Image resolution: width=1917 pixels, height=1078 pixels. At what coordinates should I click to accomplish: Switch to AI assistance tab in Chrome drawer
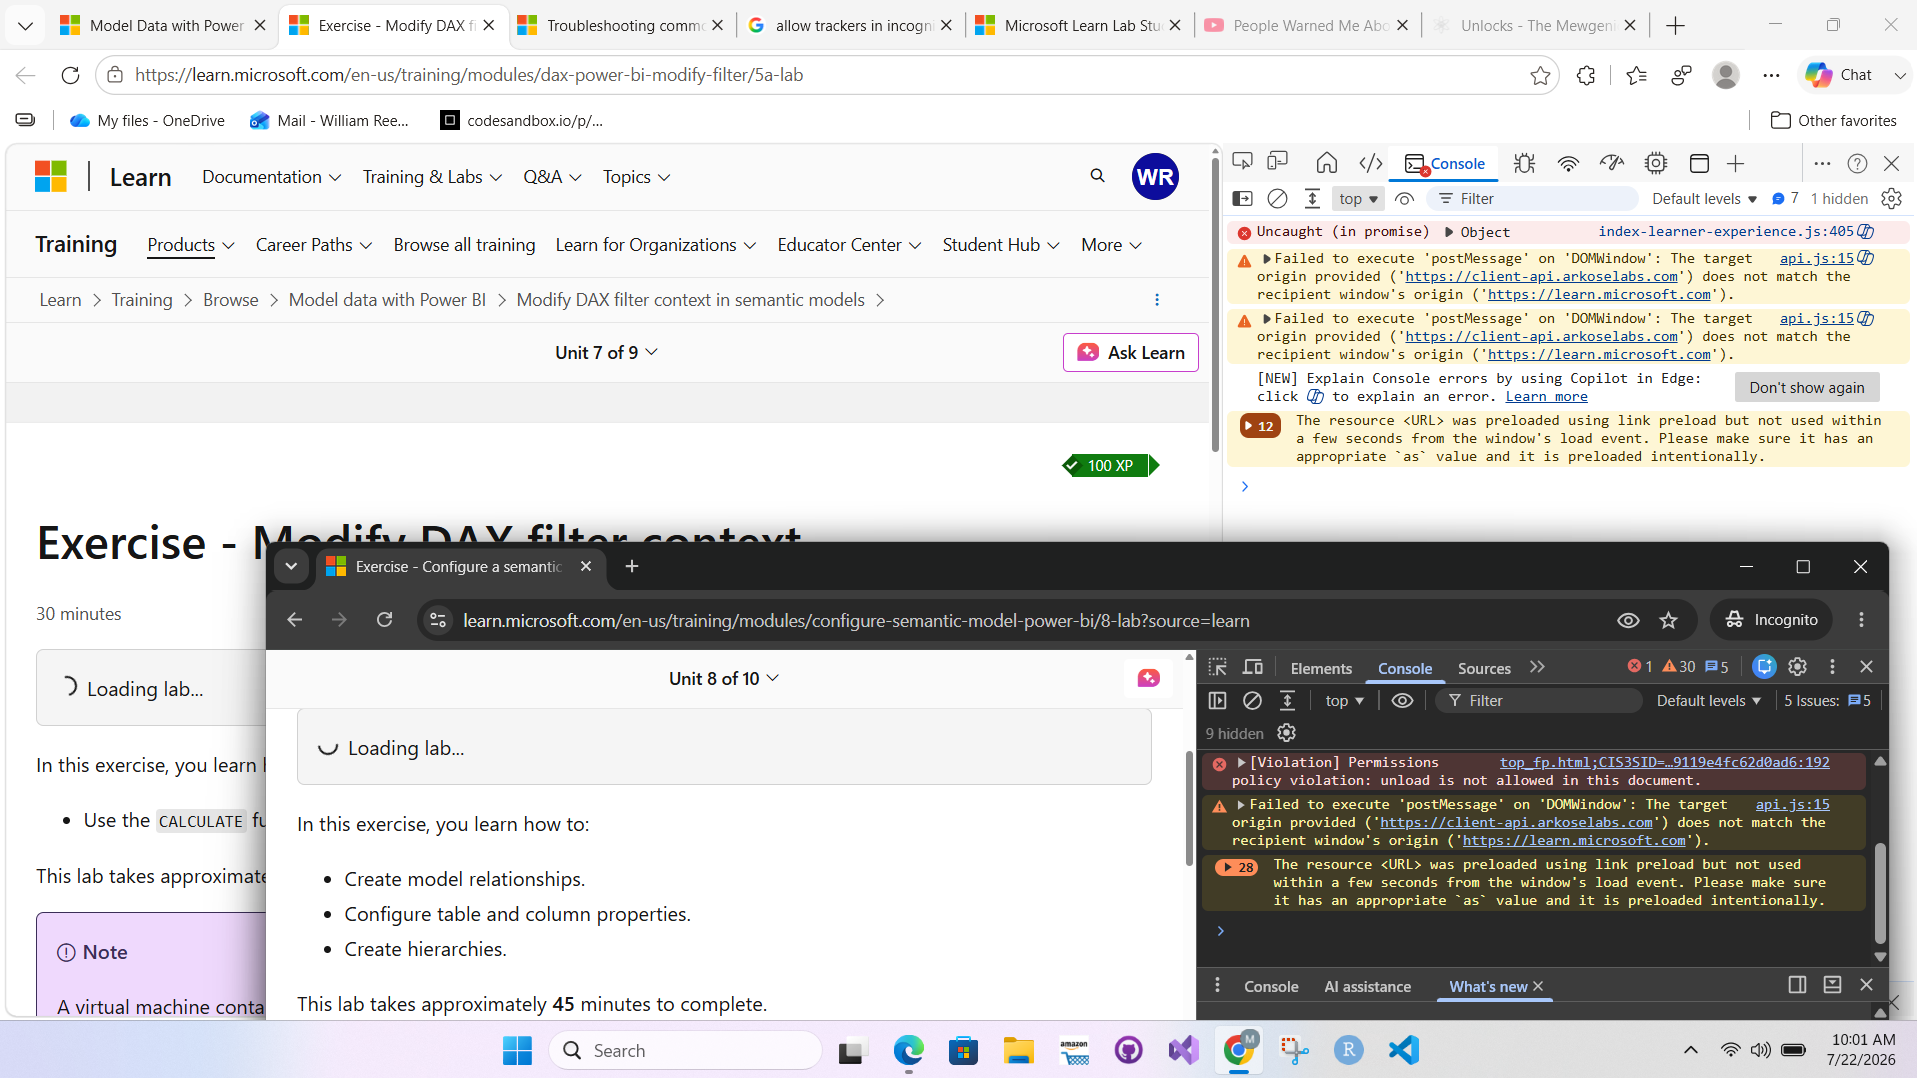(1367, 986)
